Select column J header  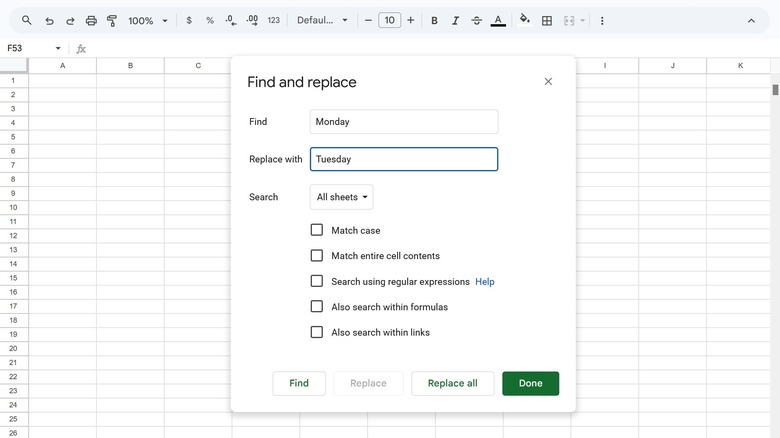pos(673,65)
